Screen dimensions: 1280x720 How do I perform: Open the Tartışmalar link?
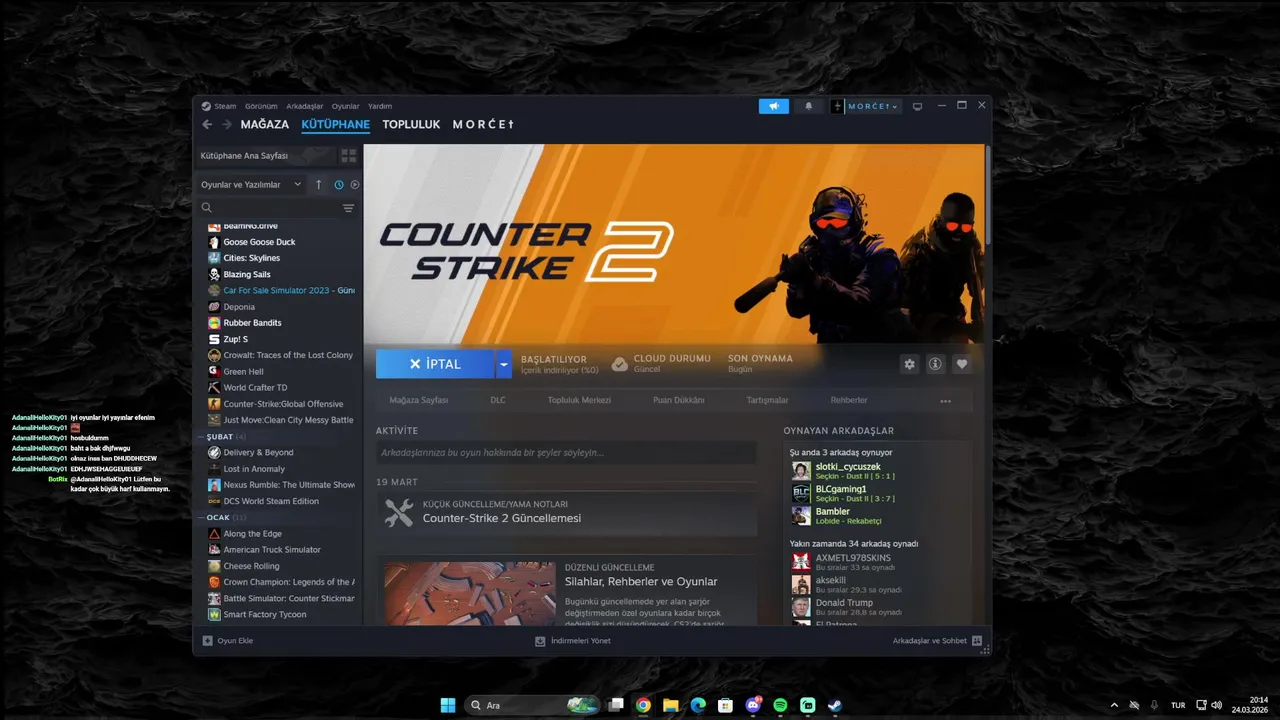tap(767, 400)
